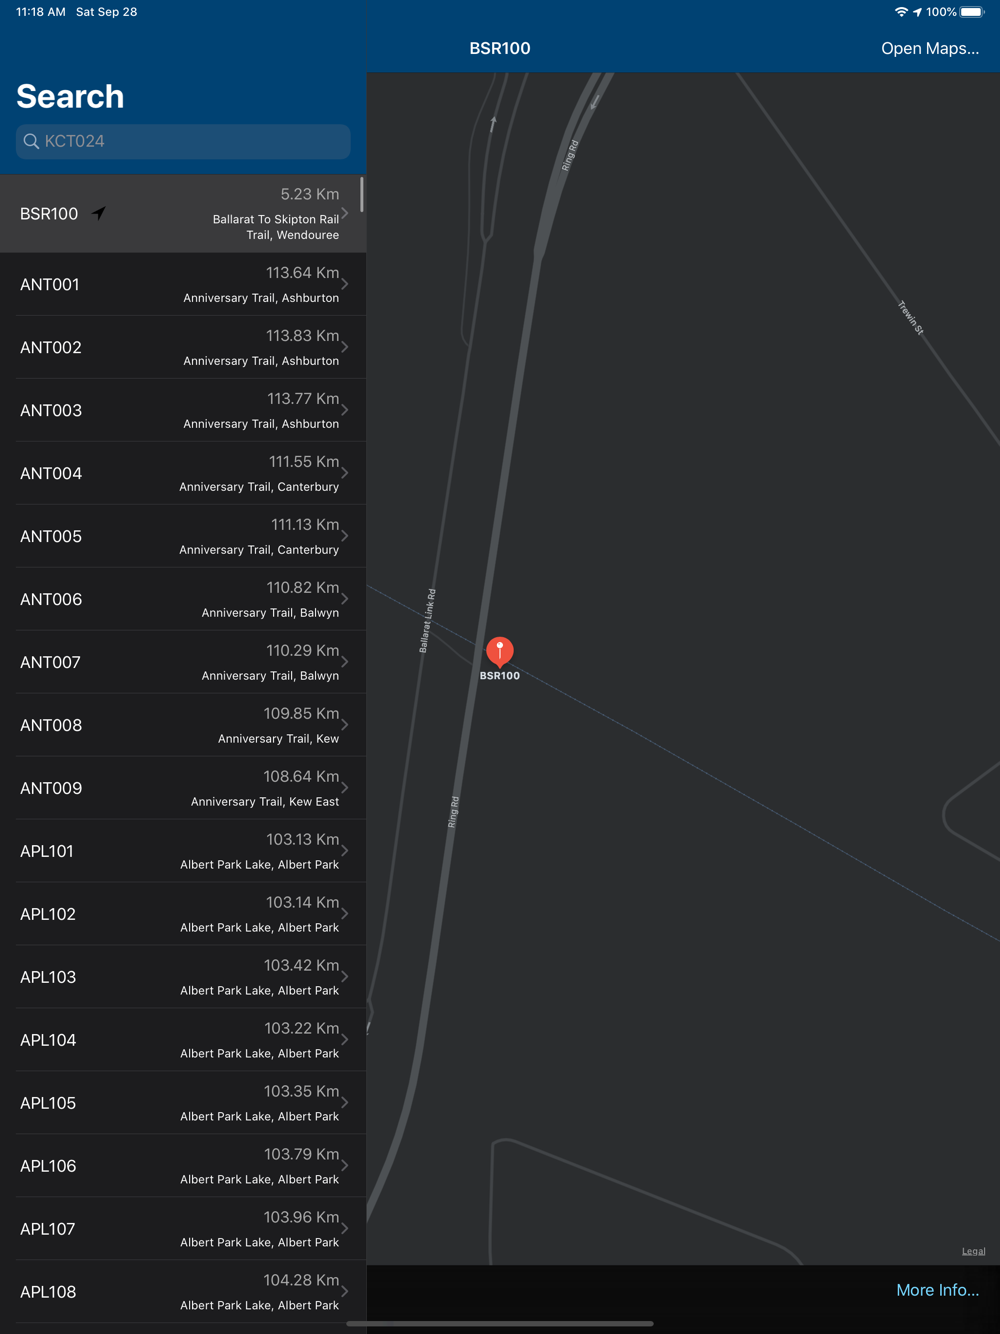Click the 103.13 Km distance value
1000x1334 pixels.
tap(302, 840)
